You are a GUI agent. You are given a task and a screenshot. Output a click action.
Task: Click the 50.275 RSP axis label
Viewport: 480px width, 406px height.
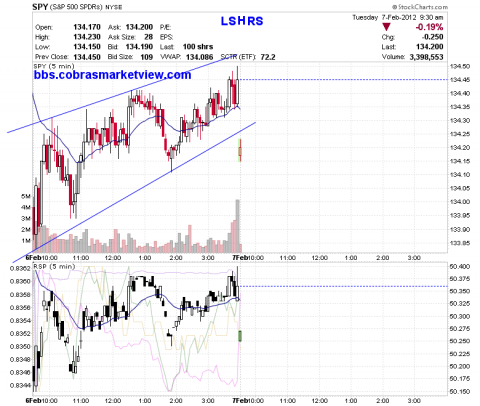click(460, 329)
